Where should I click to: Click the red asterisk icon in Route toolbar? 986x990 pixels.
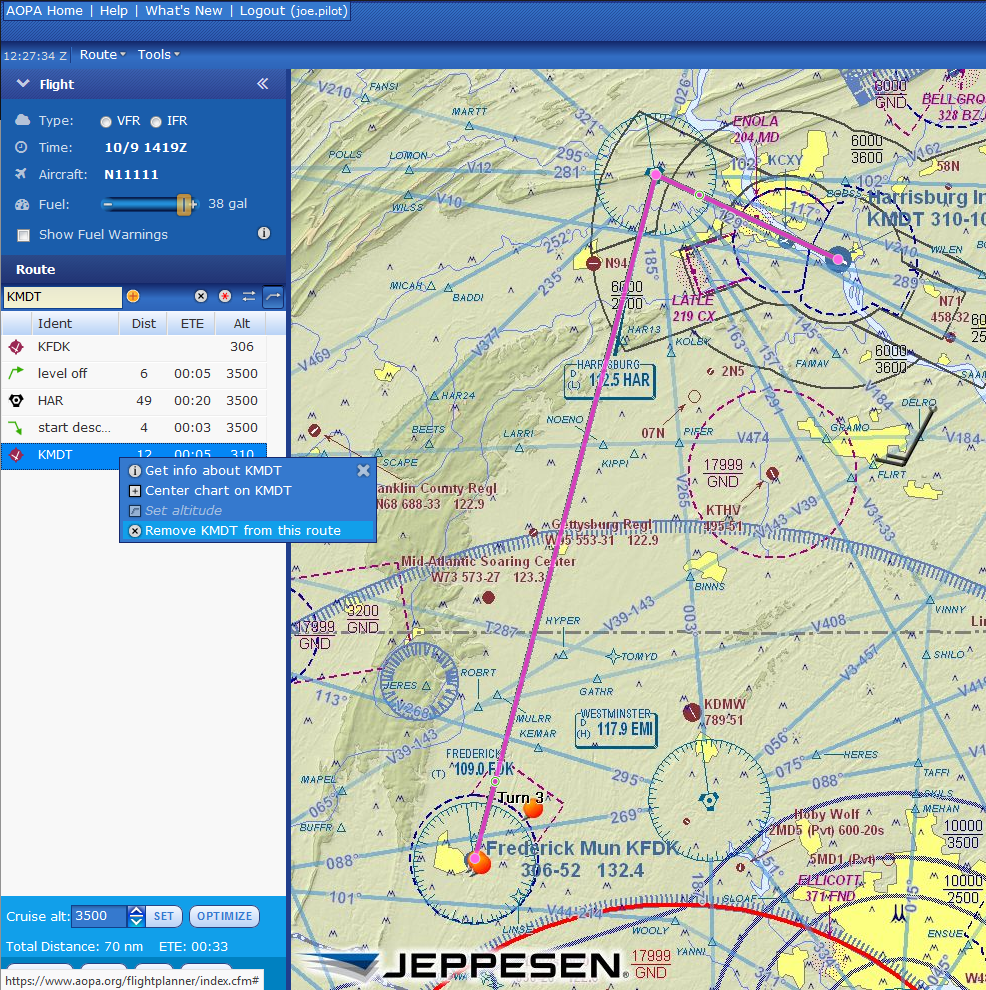tap(225, 296)
